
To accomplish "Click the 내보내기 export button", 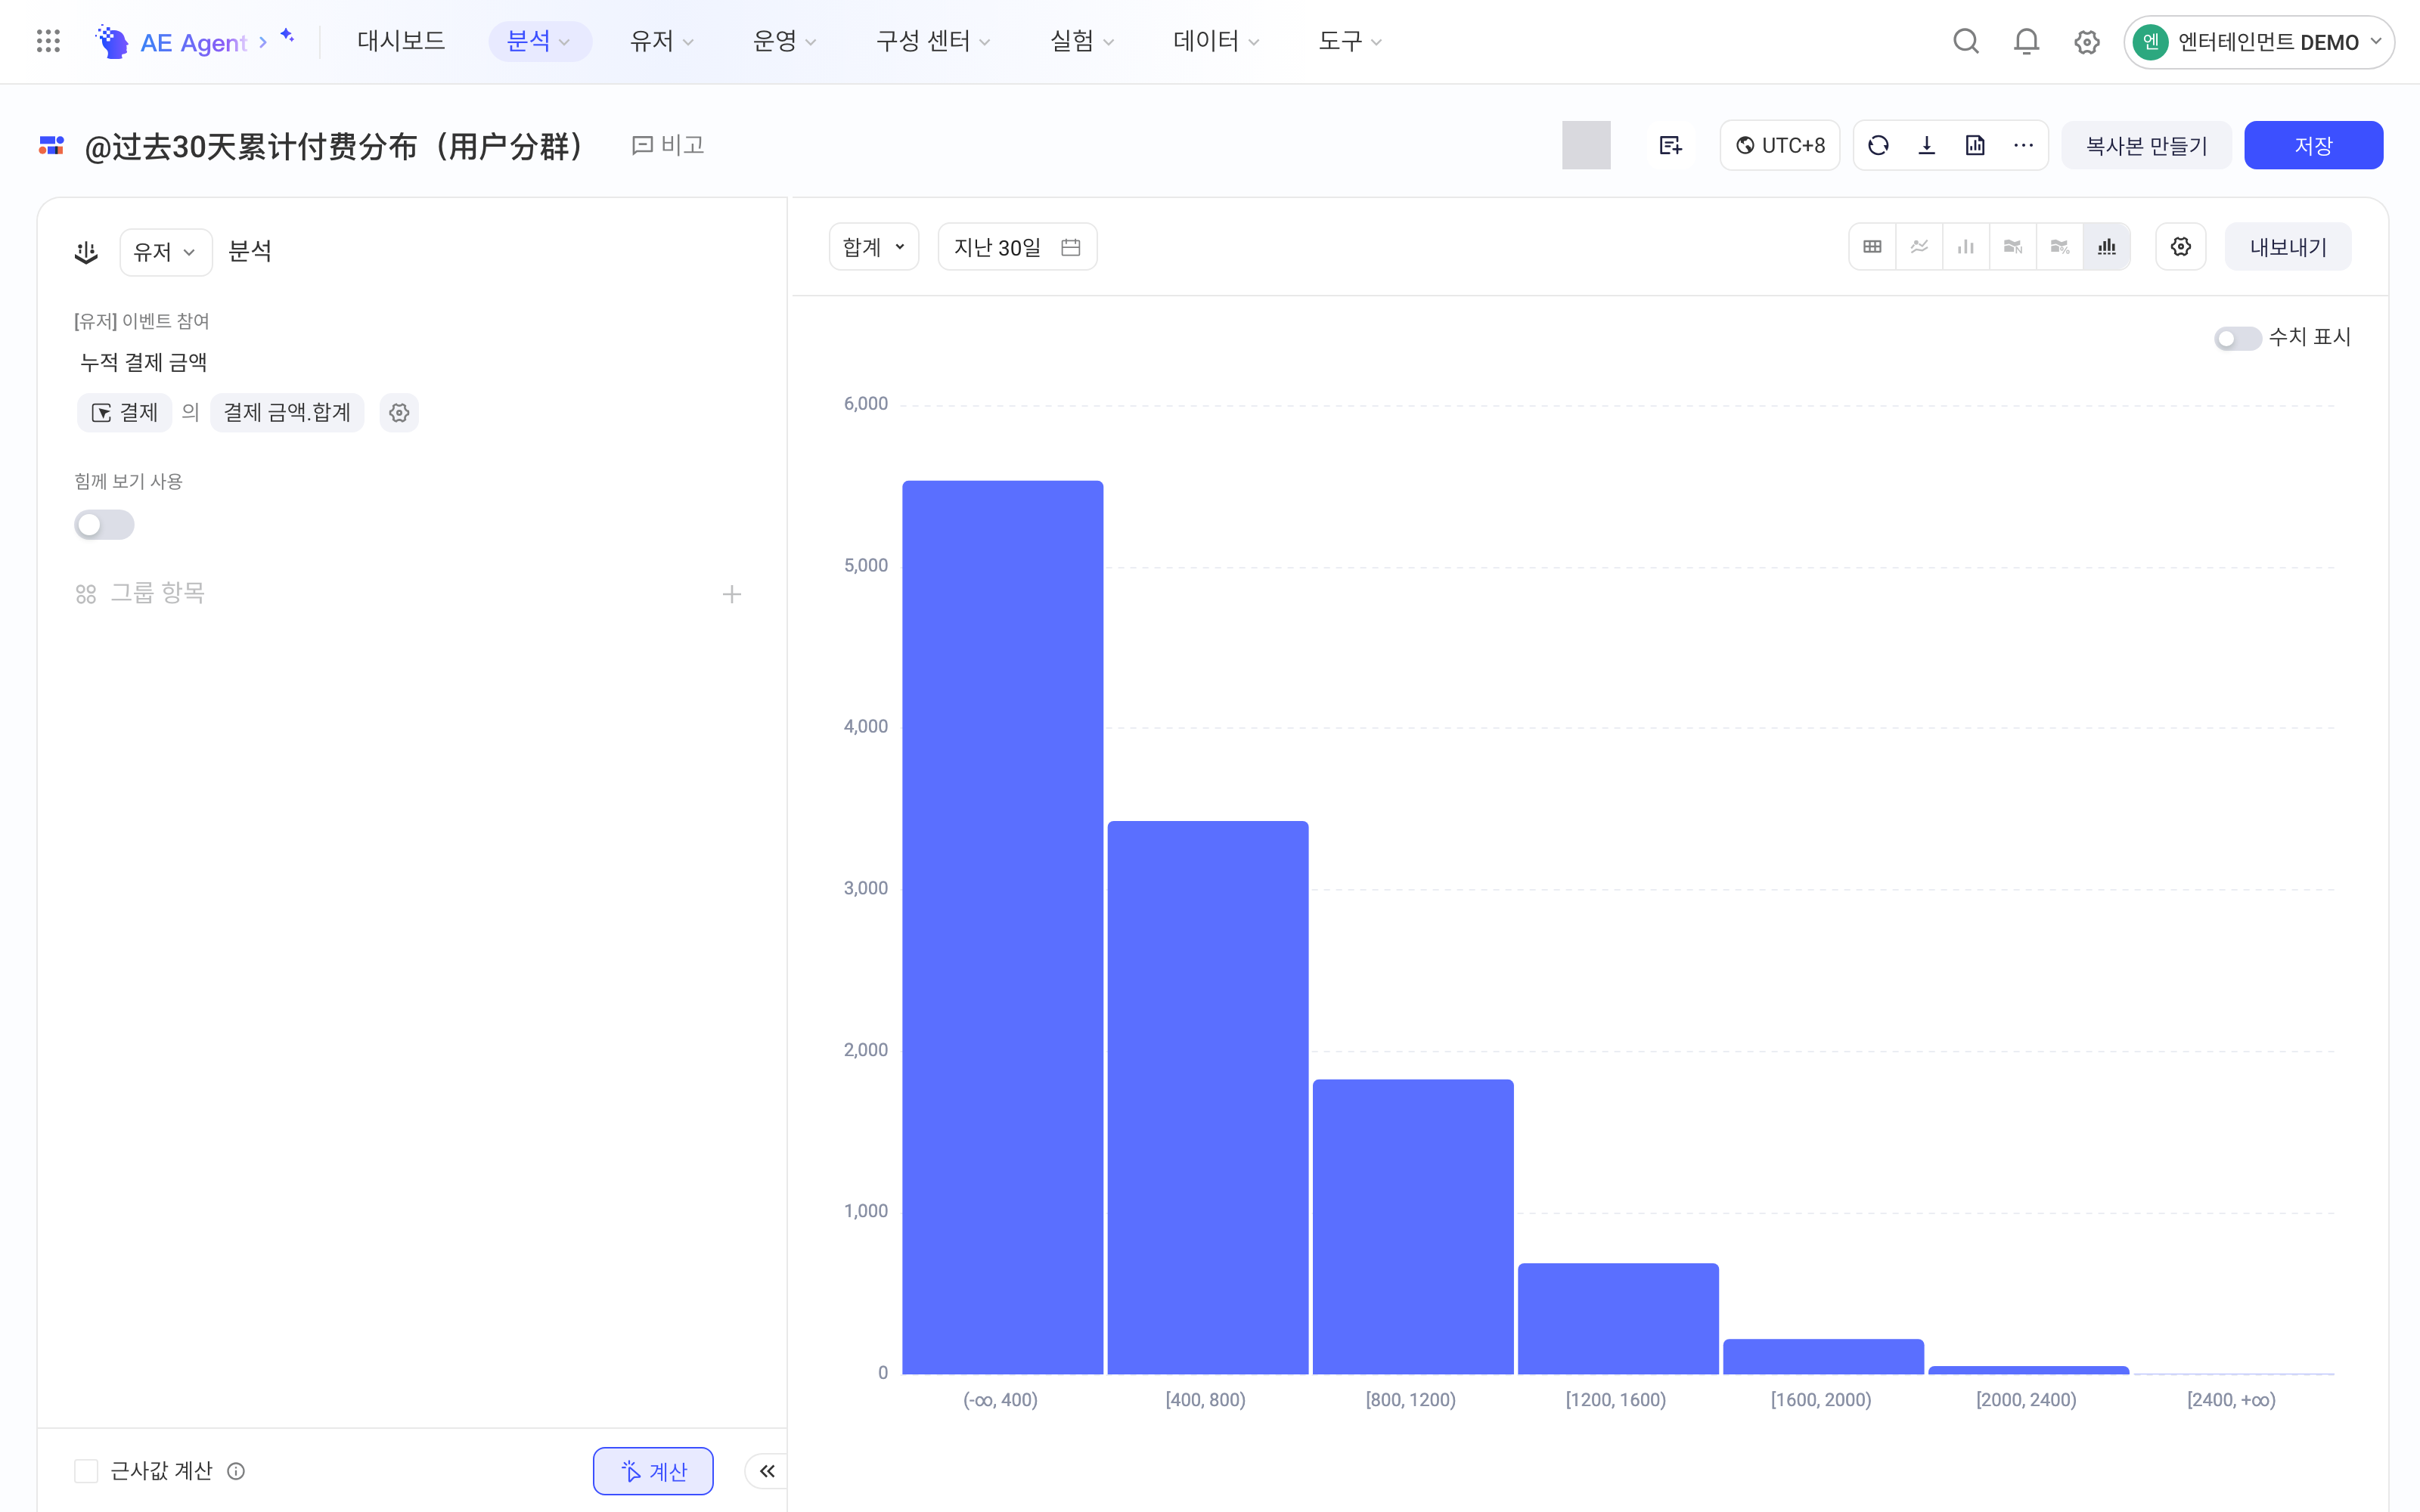I will click(2288, 247).
